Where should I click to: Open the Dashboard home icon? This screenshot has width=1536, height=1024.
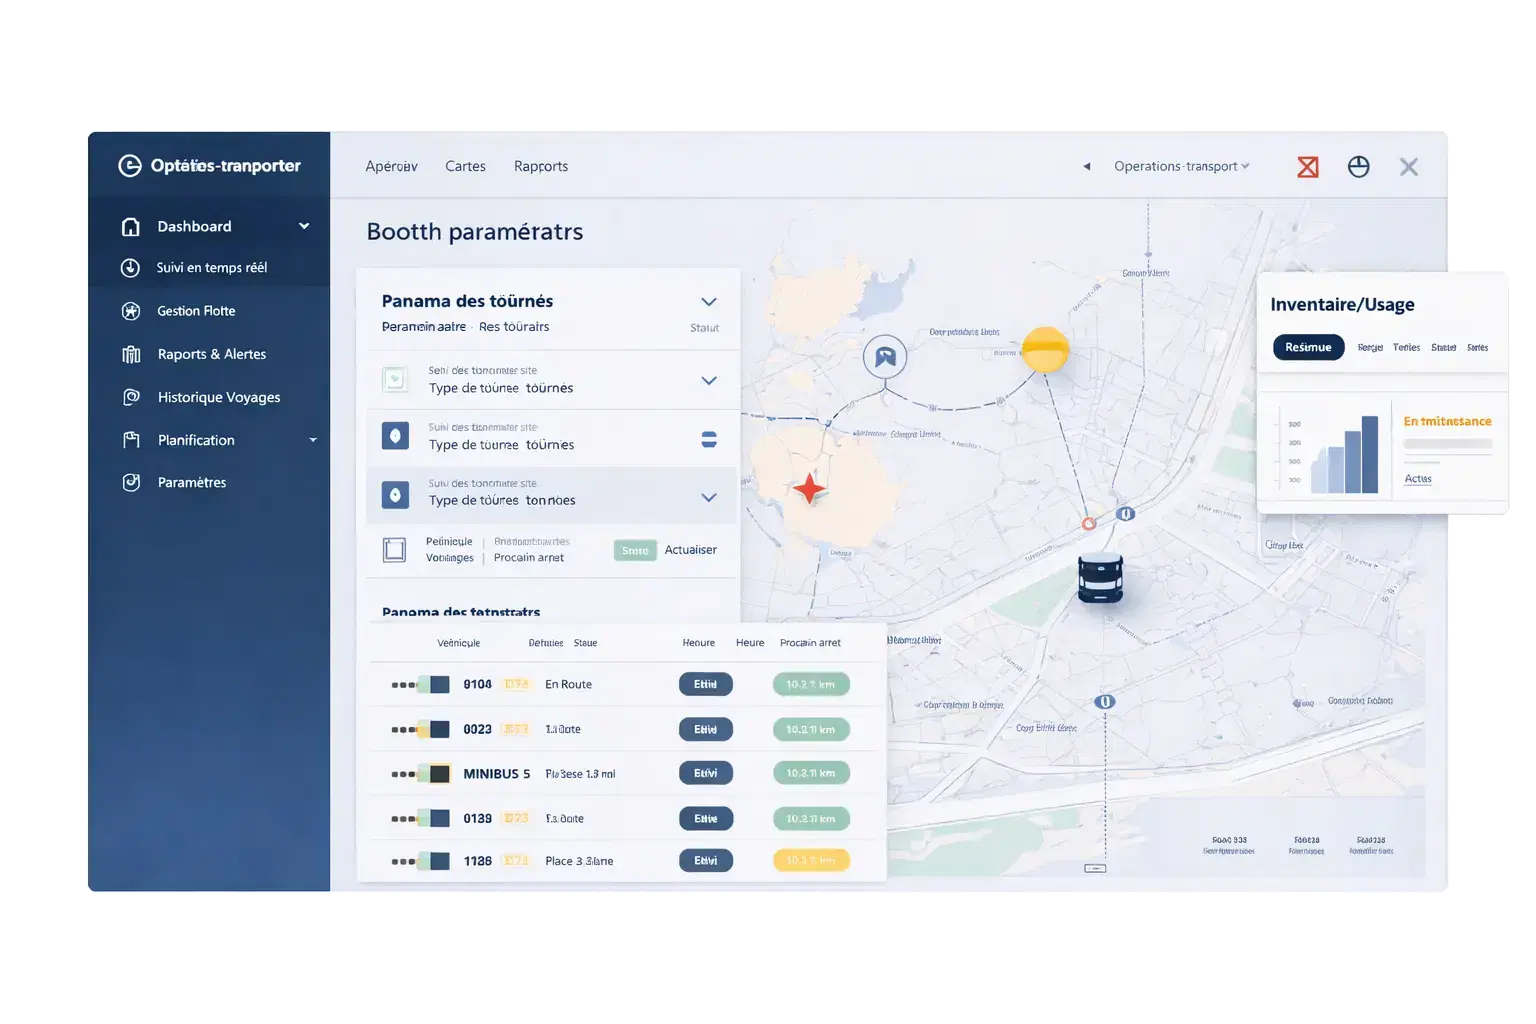tap(131, 226)
